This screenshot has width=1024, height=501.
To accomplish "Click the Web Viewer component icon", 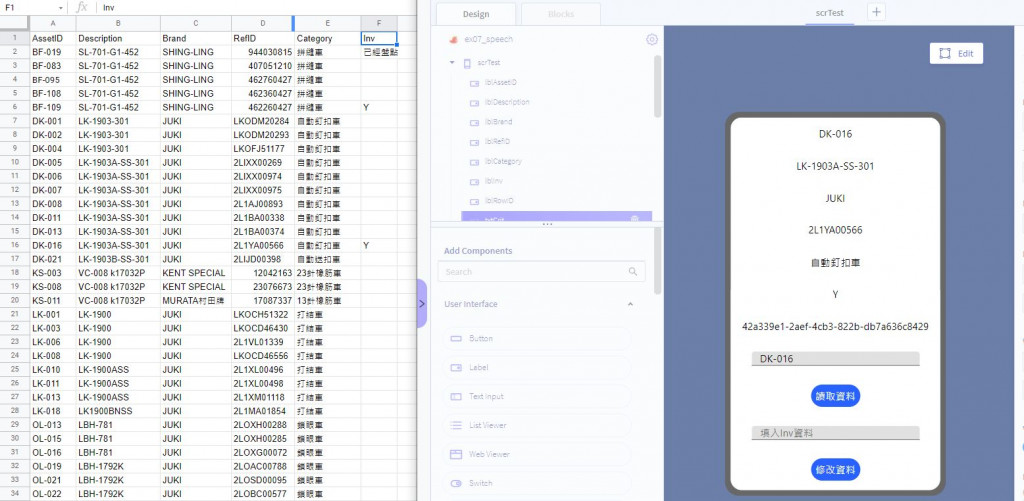I will (x=456, y=454).
